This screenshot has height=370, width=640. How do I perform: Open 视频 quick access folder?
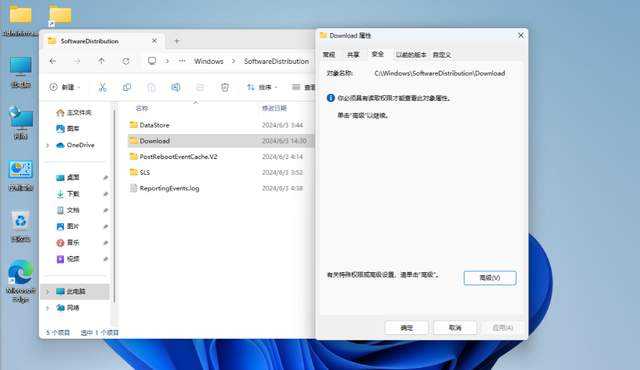pyautogui.click(x=68, y=259)
